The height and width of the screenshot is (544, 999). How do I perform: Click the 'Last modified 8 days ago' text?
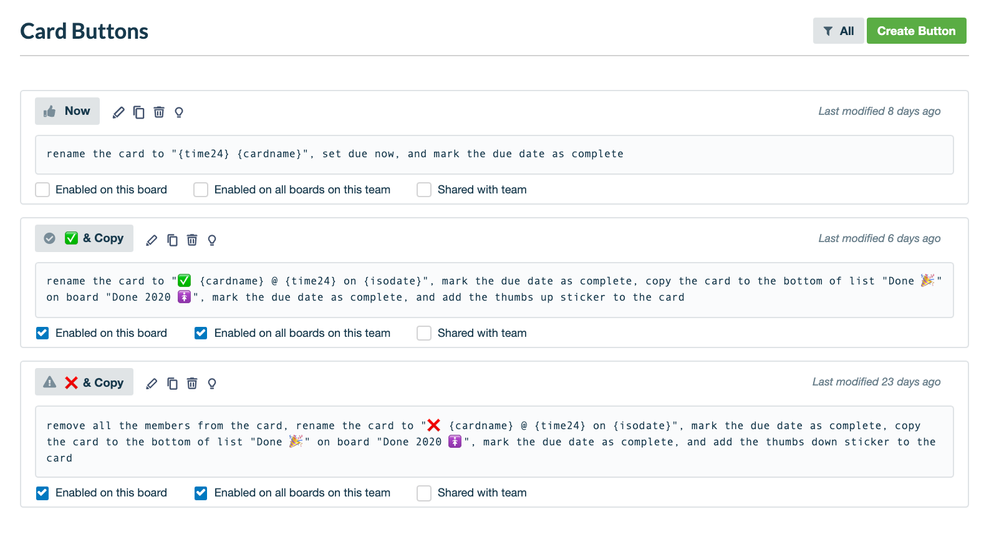[x=879, y=111]
